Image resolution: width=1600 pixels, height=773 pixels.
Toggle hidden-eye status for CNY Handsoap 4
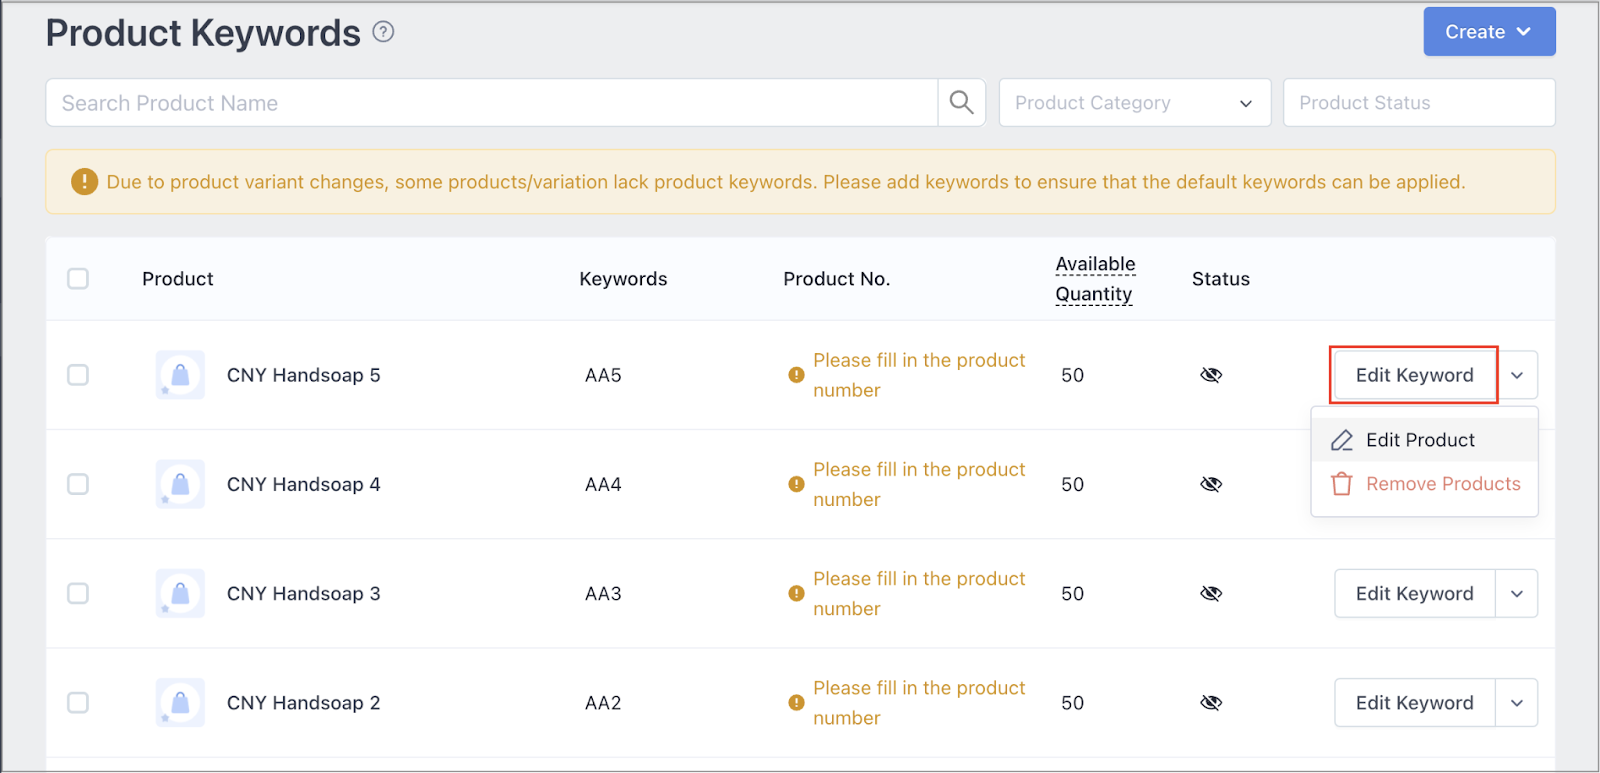click(x=1211, y=484)
